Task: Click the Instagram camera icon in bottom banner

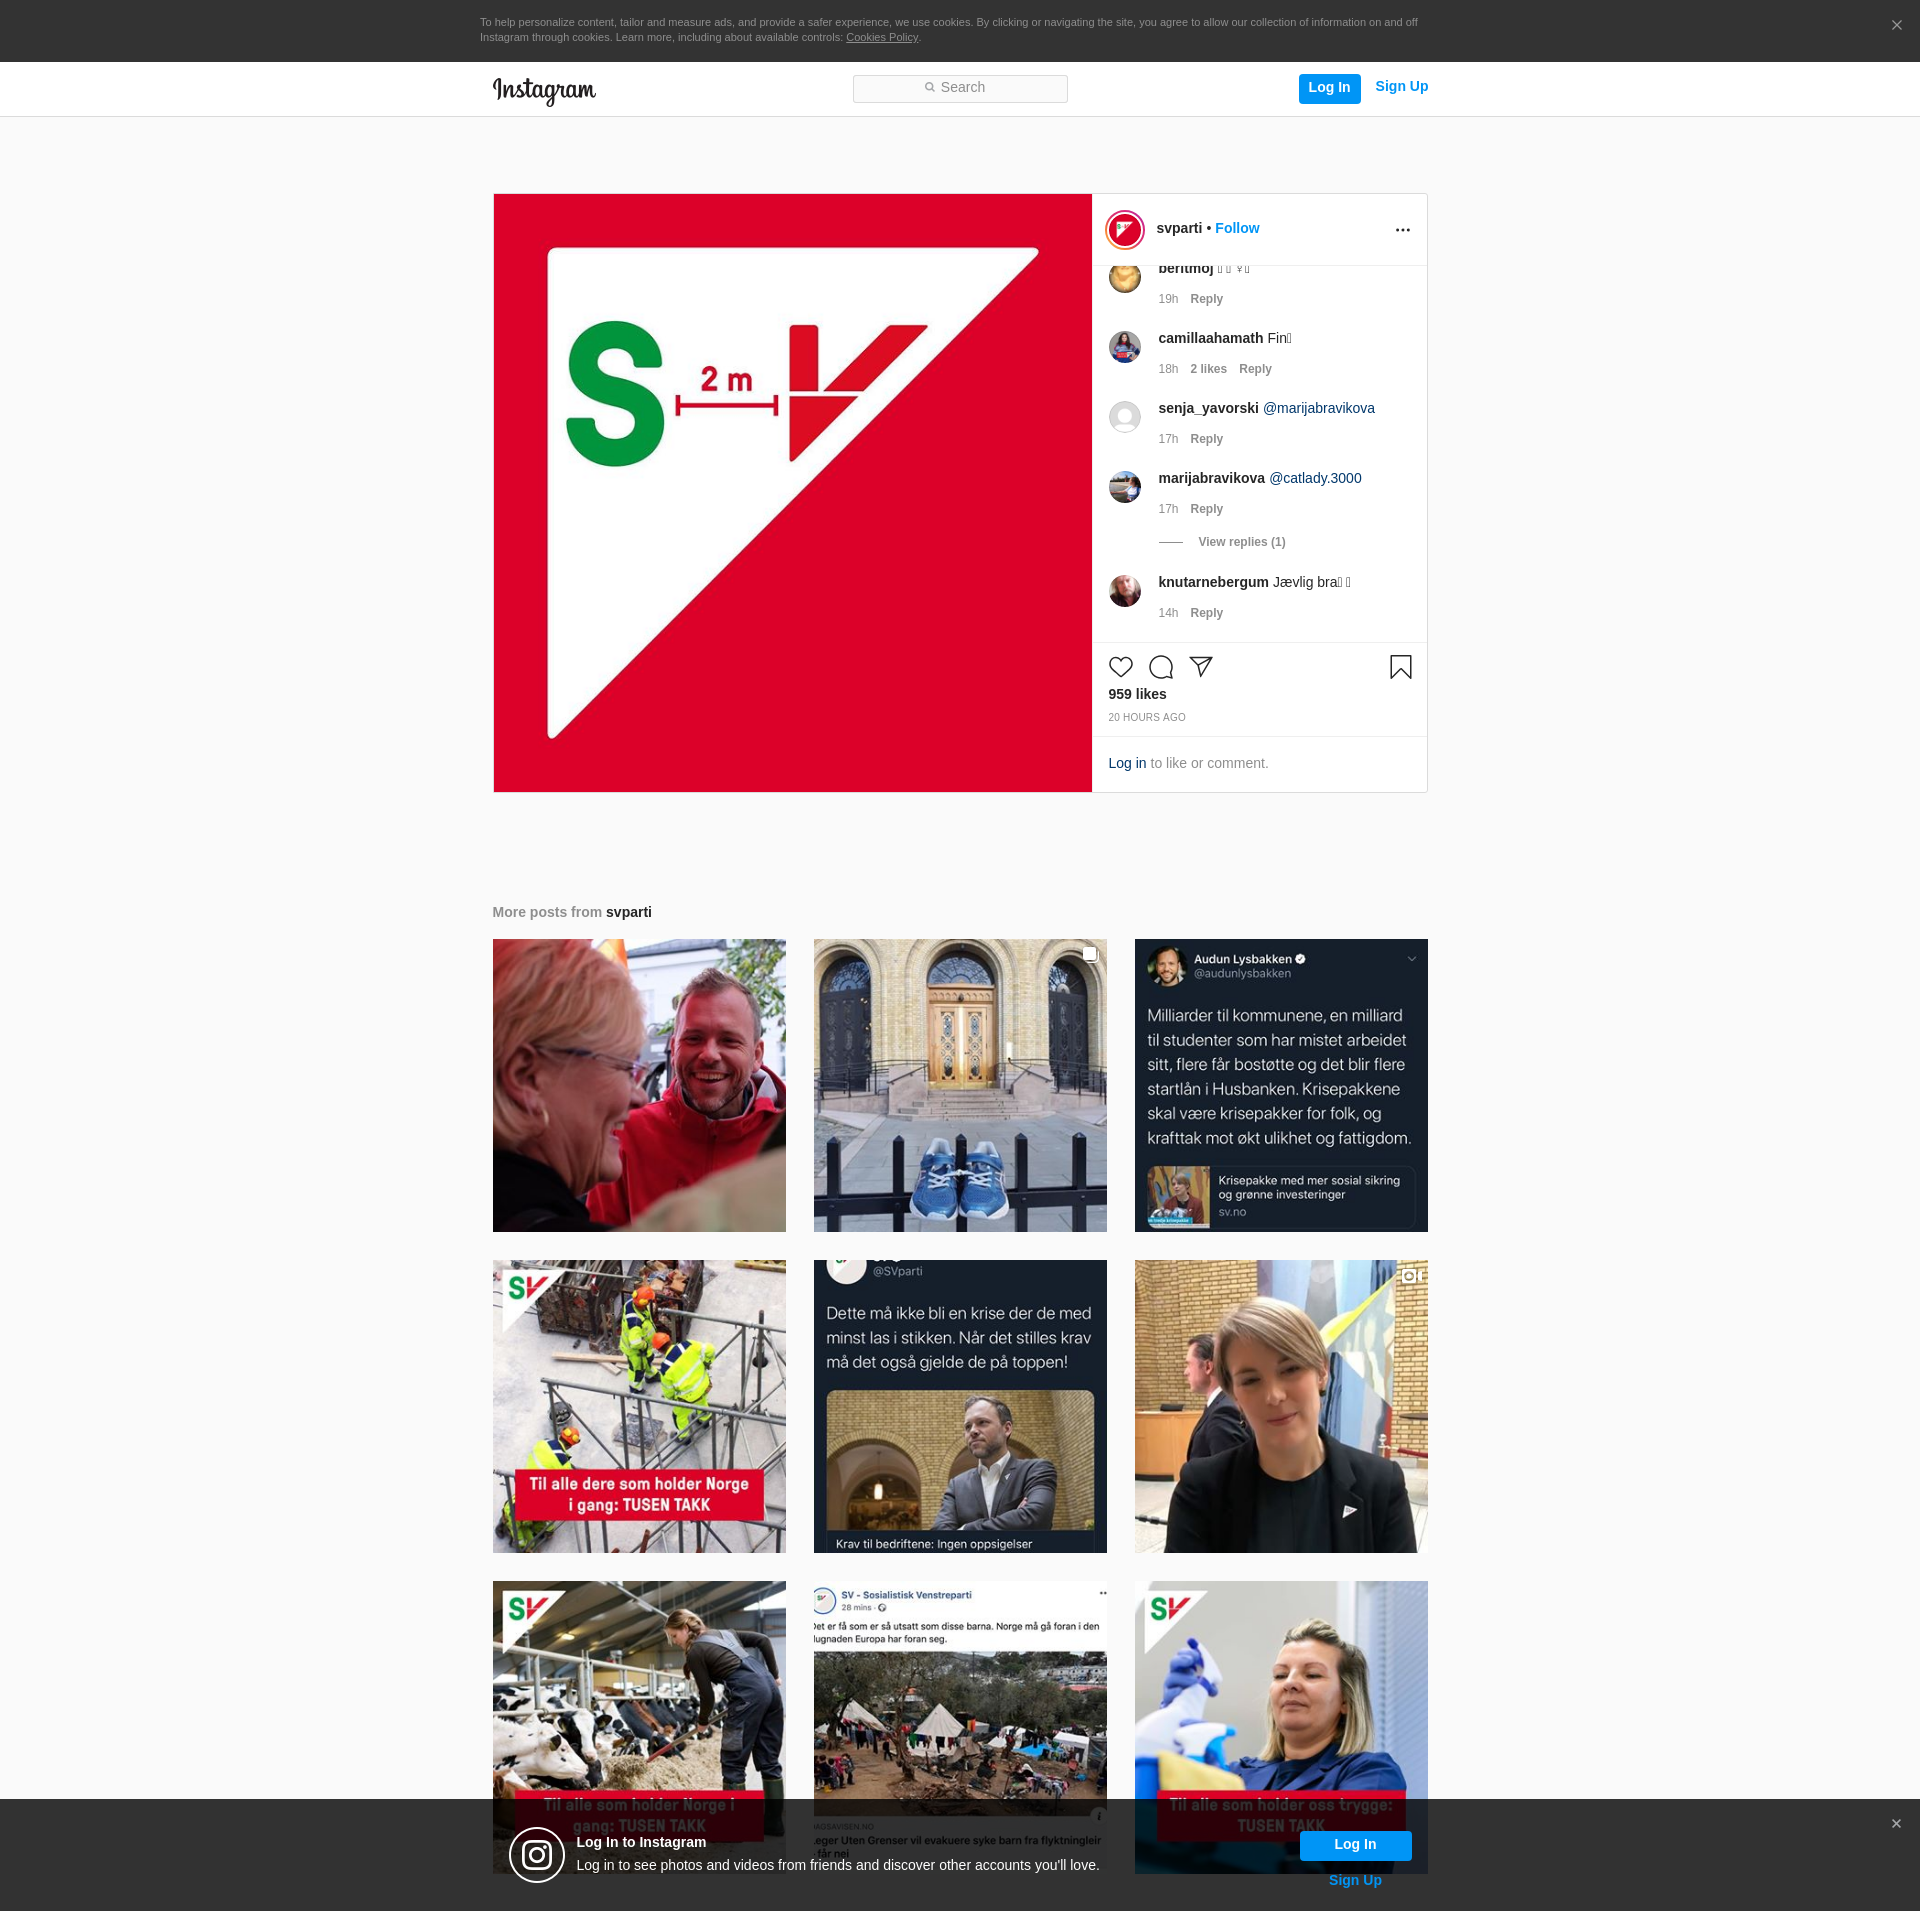Action: [537, 1855]
